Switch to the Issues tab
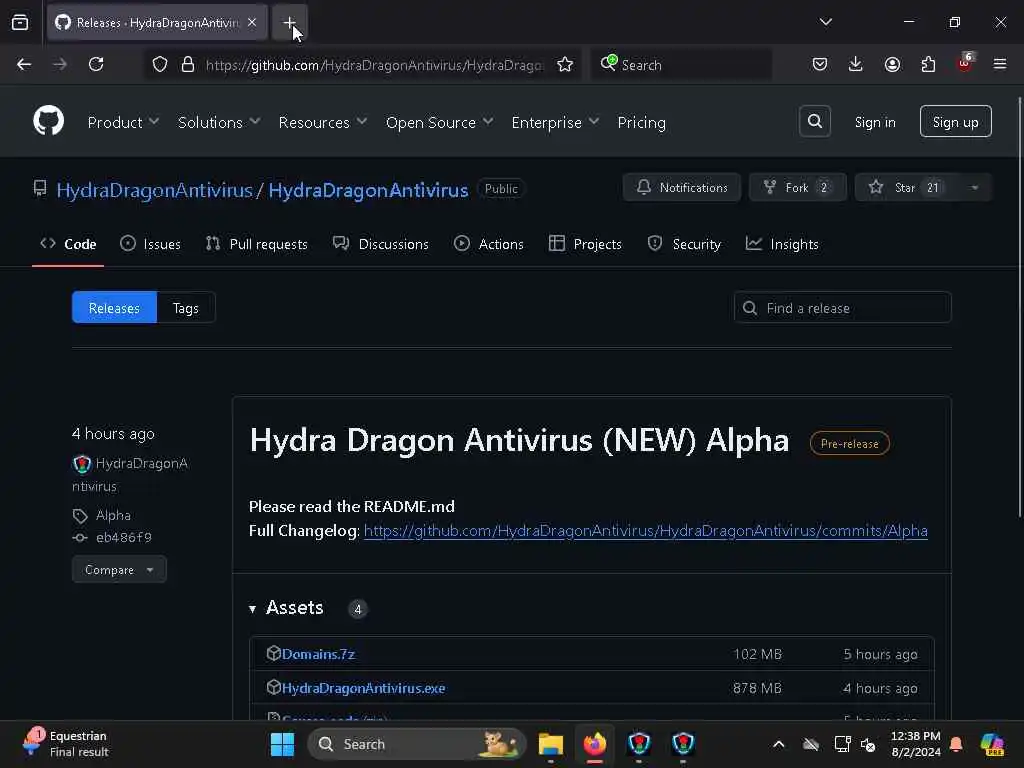The width and height of the screenshot is (1024, 768). 150,244
